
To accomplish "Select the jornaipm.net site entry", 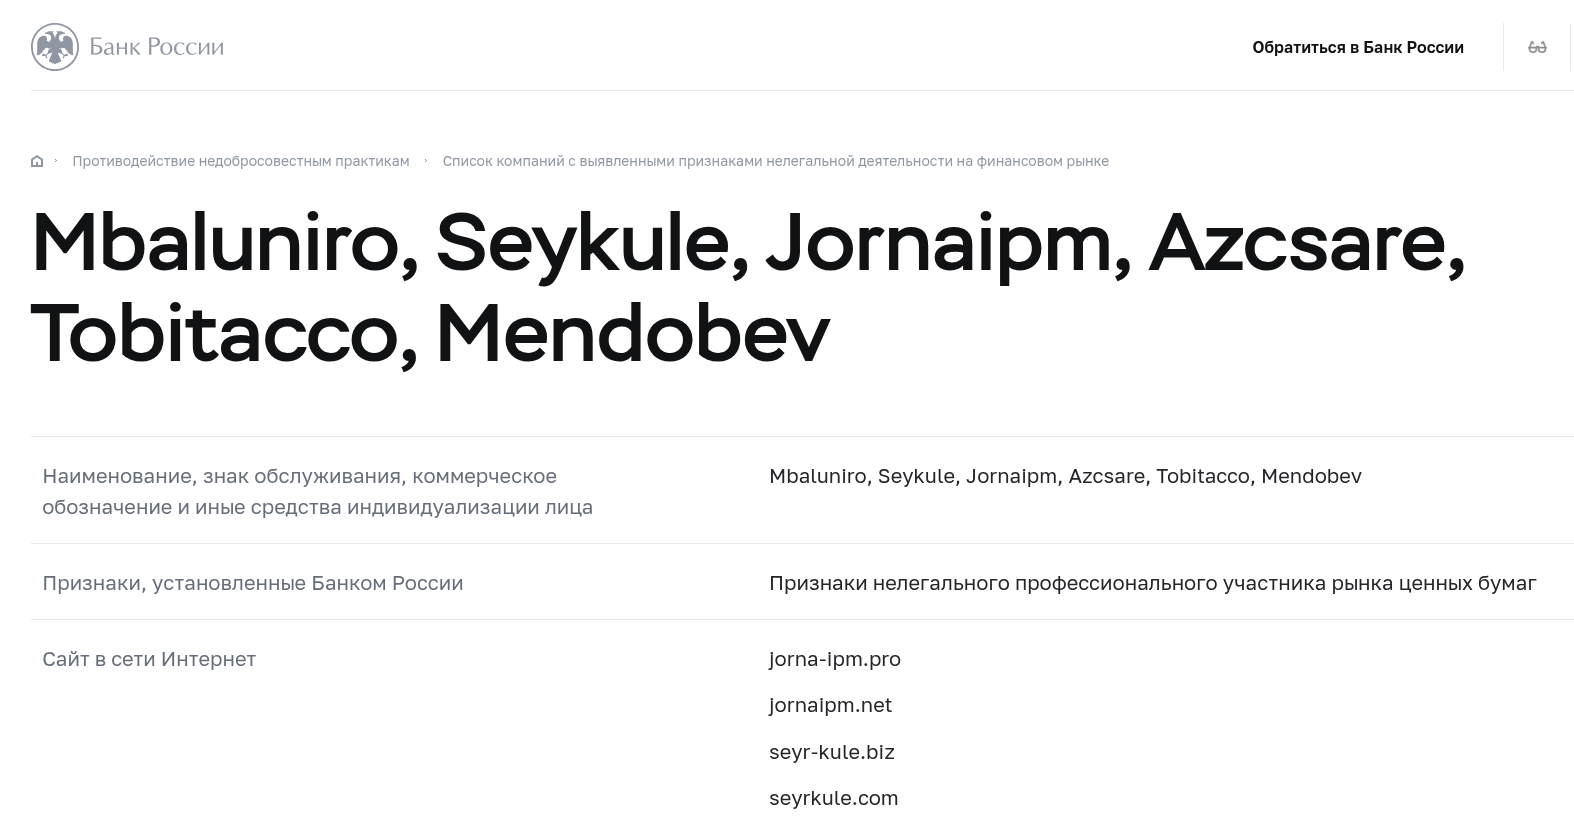I will pyautogui.click(x=830, y=705).
